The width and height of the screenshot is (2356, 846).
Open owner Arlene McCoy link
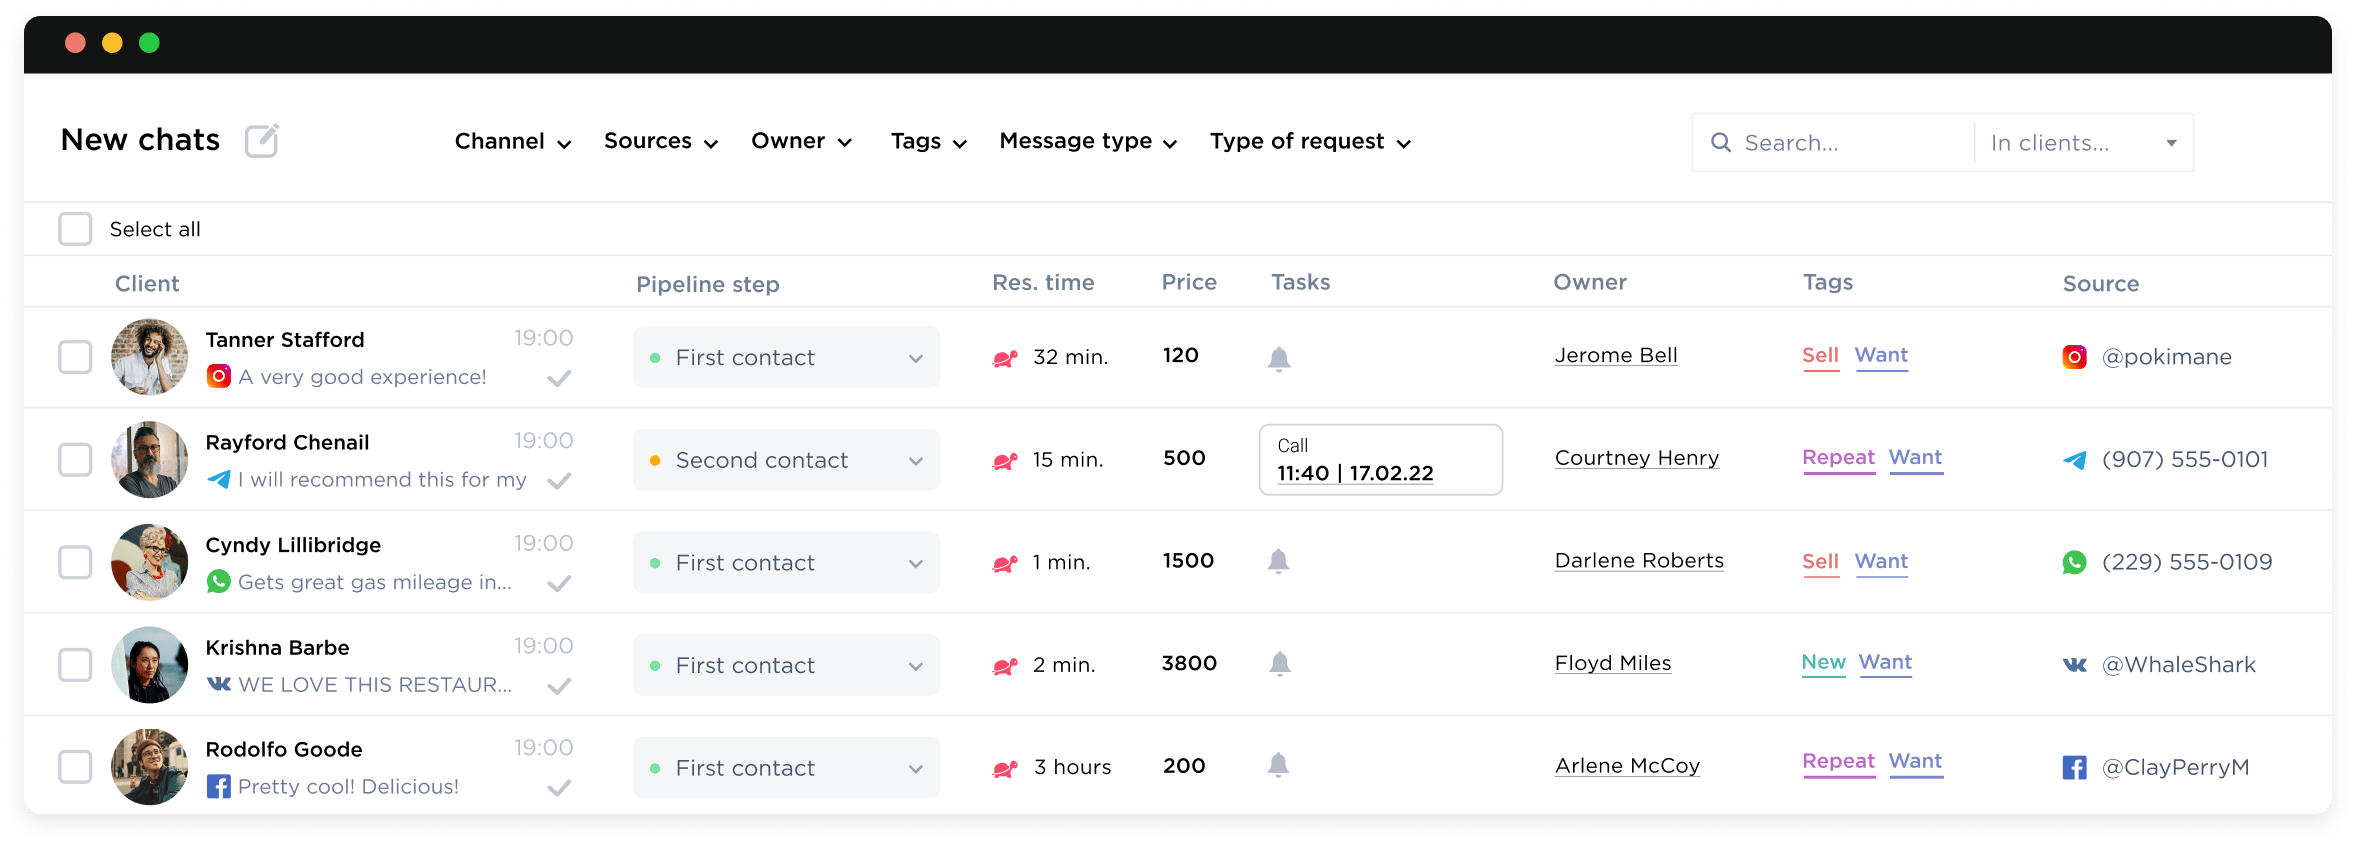point(1627,766)
